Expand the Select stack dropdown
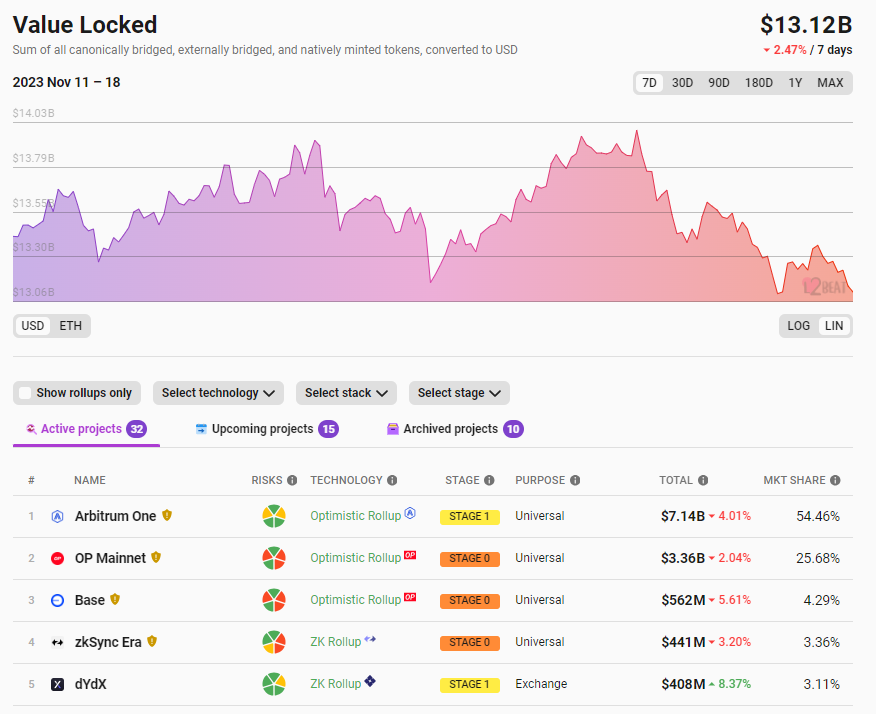 (x=346, y=393)
